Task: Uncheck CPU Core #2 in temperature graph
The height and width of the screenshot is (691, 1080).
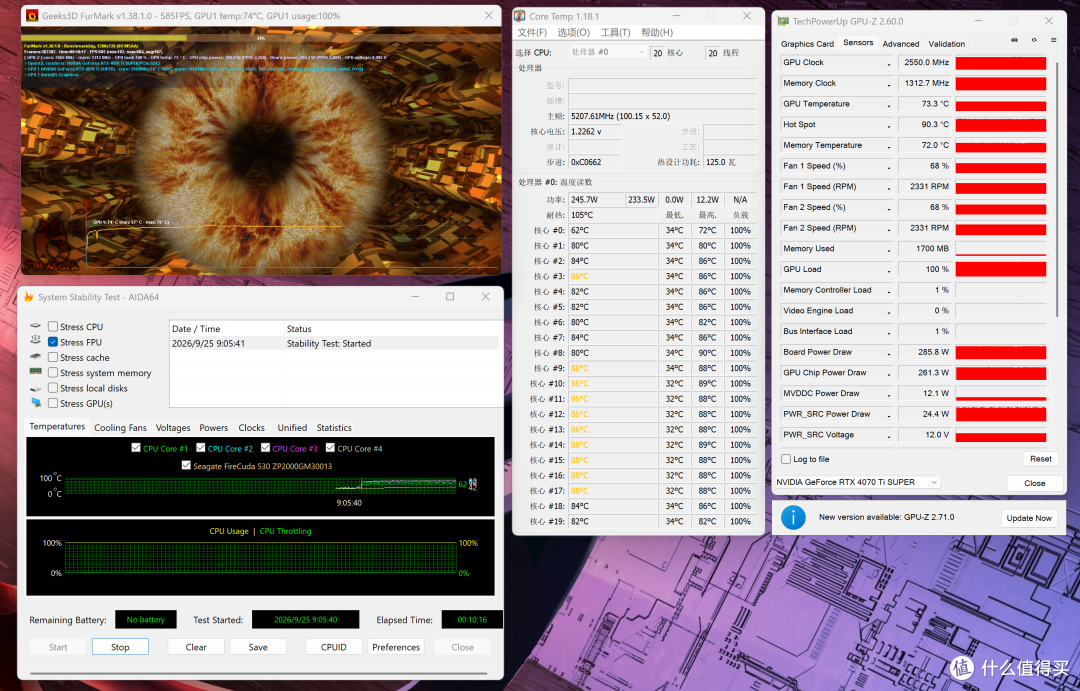Action: click(x=200, y=448)
